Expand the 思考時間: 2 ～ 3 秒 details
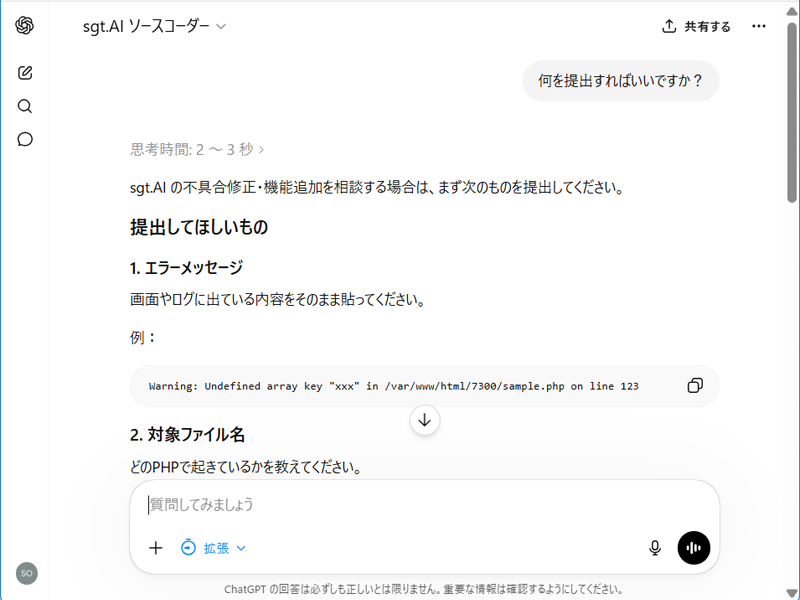This screenshot has height=600, width=800. tap(197, 149)
